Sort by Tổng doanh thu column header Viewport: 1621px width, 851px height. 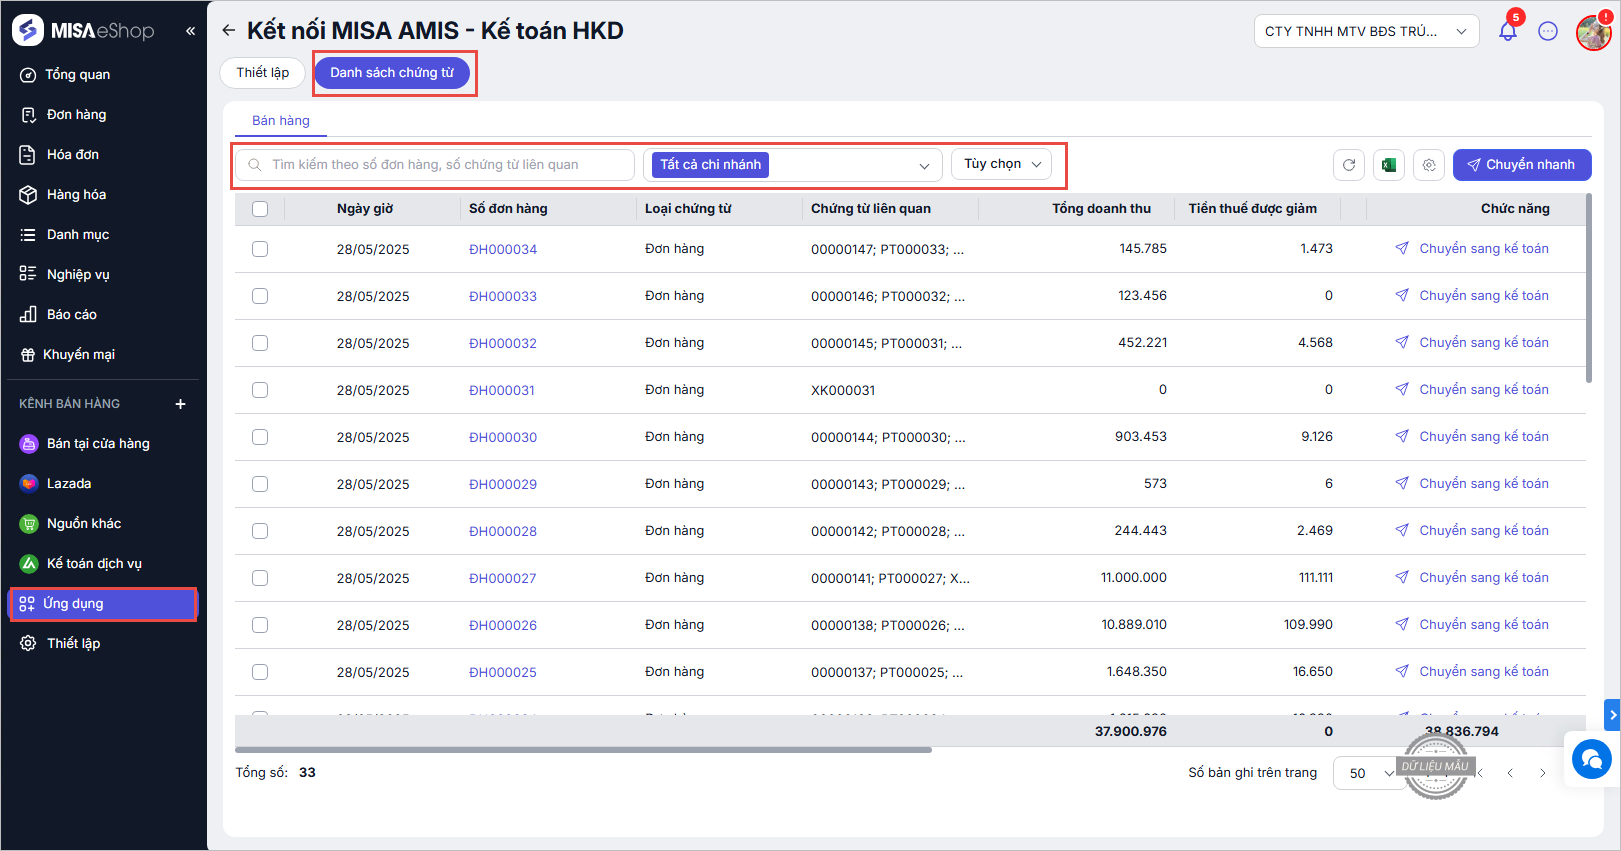1101,208
